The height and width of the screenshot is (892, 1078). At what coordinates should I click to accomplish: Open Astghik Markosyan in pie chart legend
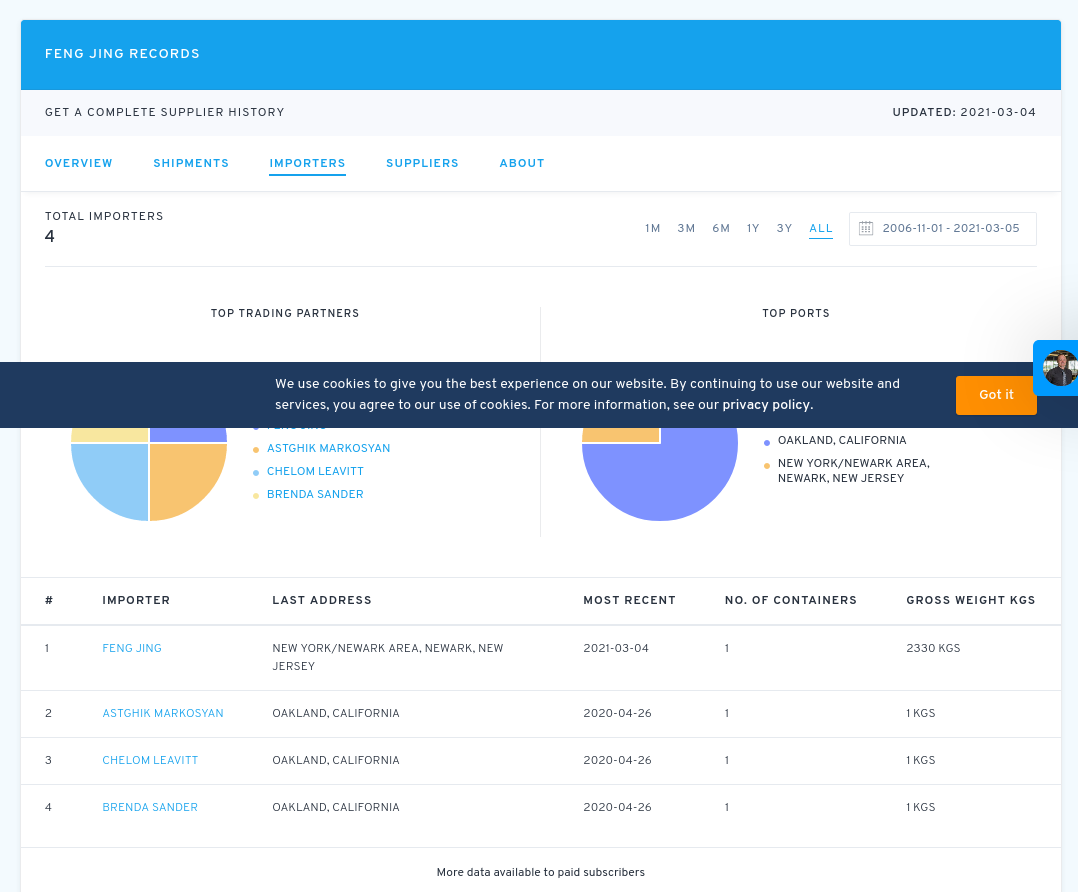[x=329, y=448]
